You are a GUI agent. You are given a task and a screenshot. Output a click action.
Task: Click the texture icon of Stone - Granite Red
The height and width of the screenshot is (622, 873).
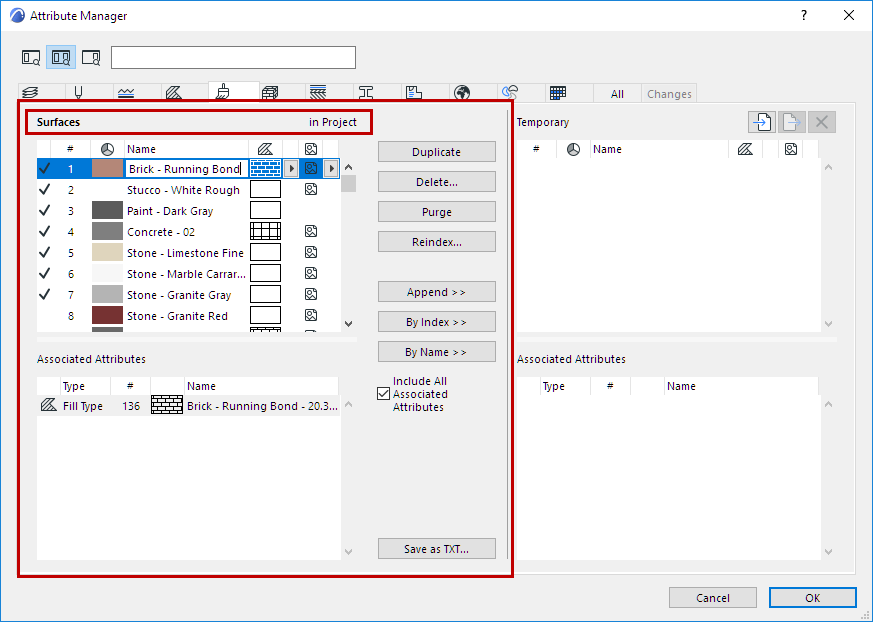[x=311, y=315]
